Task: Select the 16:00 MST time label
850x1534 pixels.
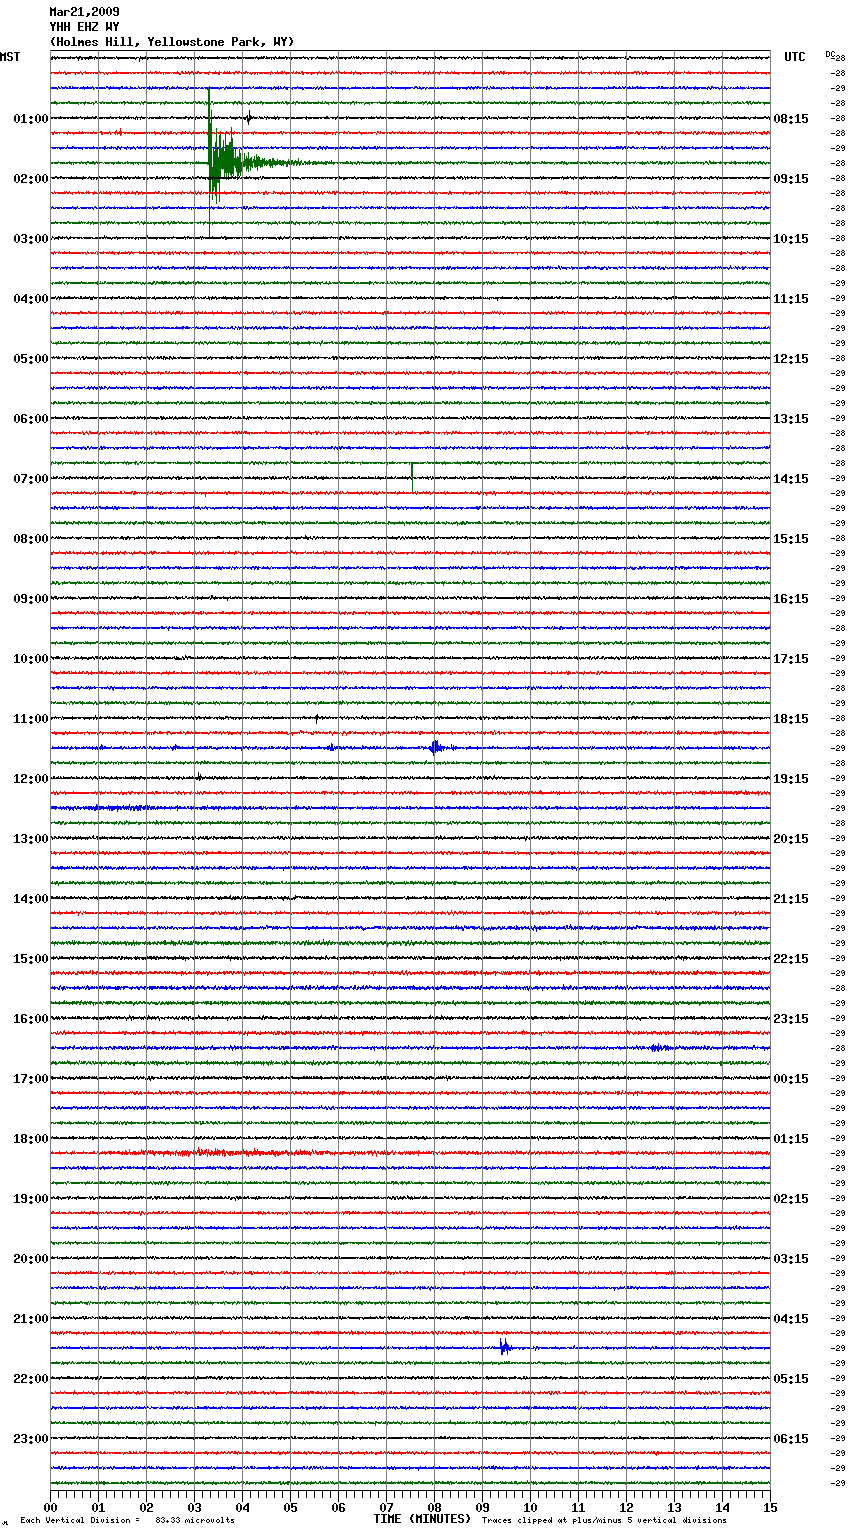Action: 31,1019
